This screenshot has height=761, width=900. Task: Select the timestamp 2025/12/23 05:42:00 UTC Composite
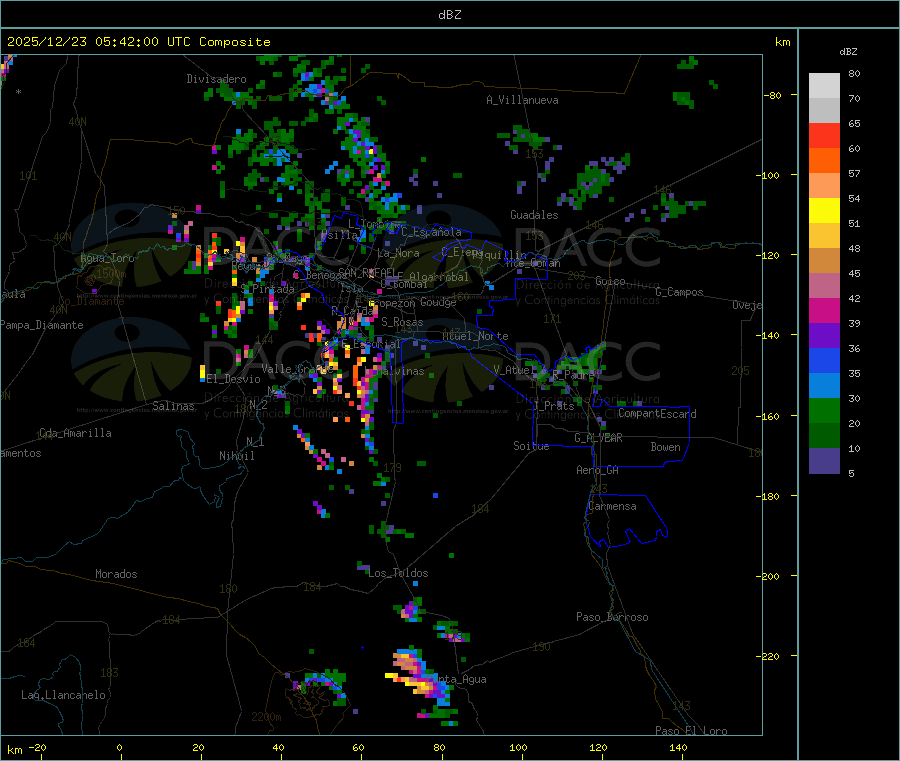[138, 42]
